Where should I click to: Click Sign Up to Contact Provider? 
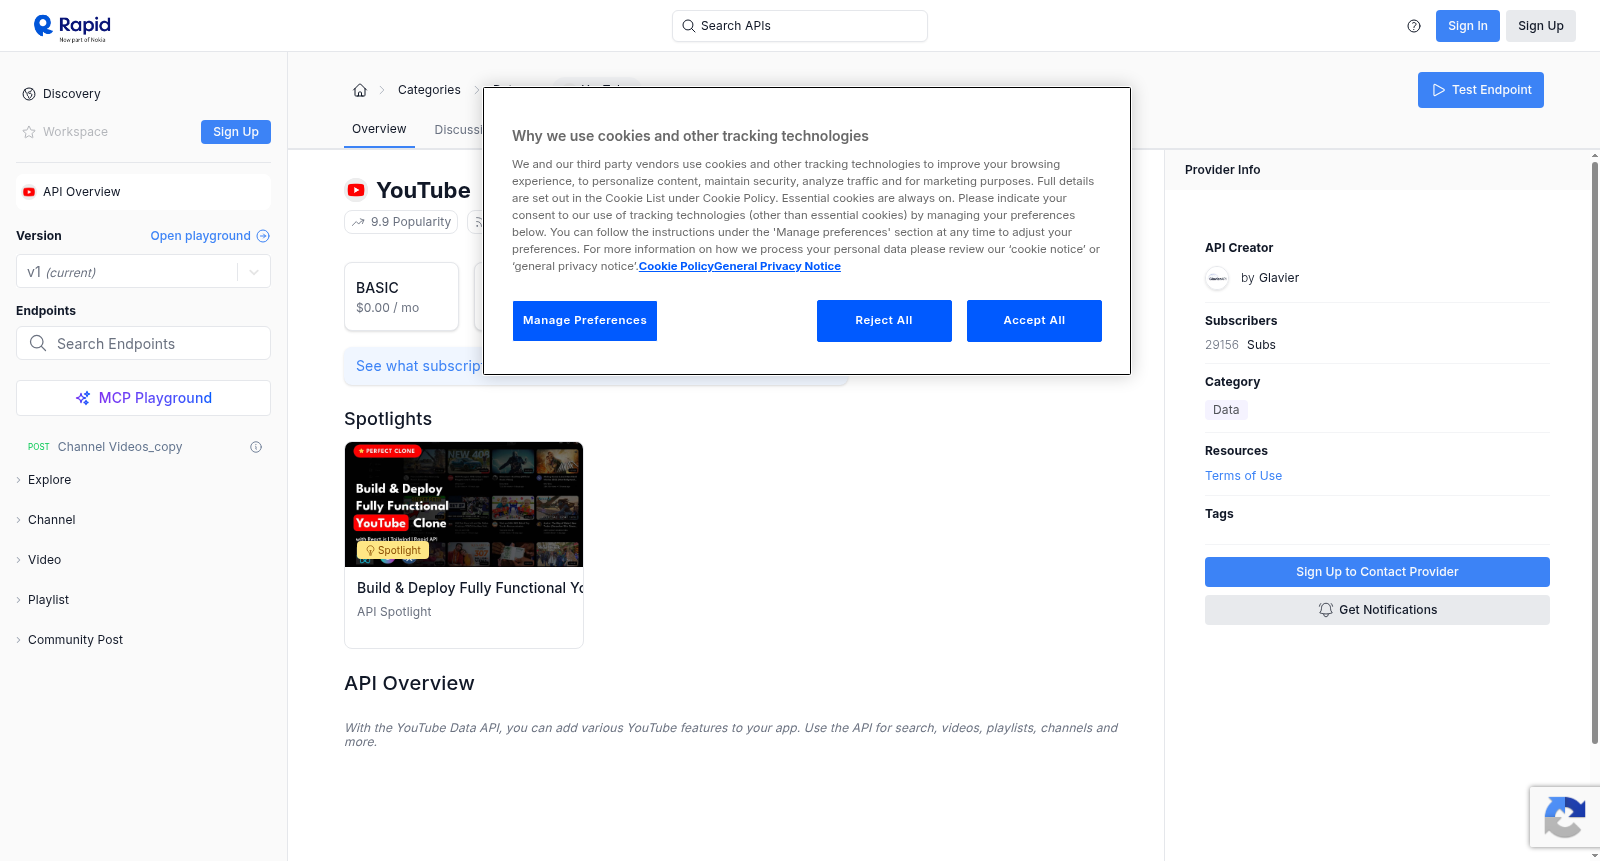click(x=1377, y=572)
